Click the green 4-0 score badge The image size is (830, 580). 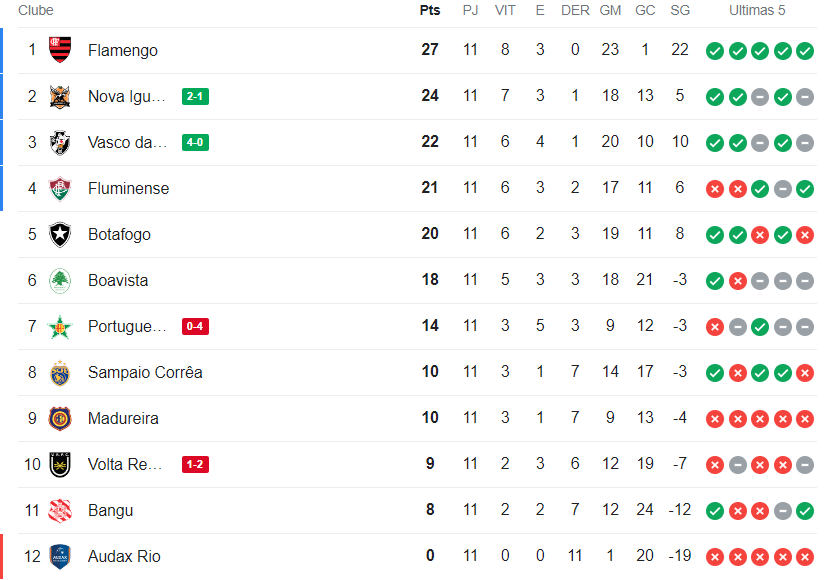[195, 142]
